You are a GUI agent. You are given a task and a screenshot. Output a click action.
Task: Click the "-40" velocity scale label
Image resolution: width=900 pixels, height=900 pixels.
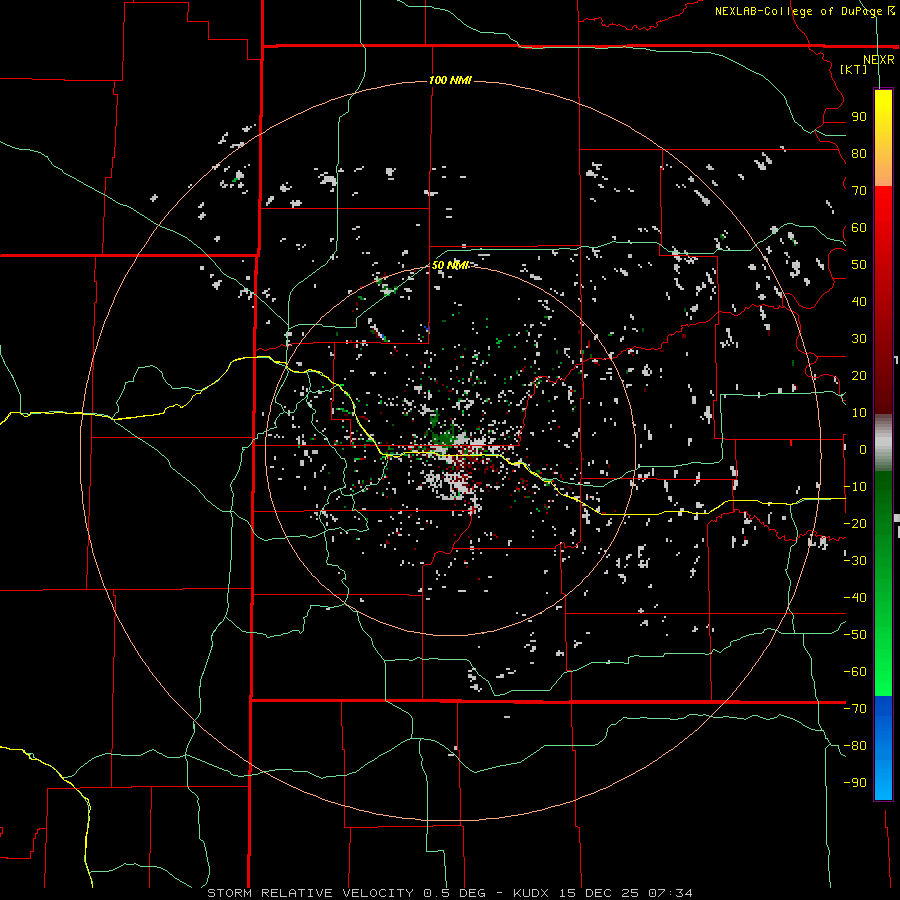[855, 598]
